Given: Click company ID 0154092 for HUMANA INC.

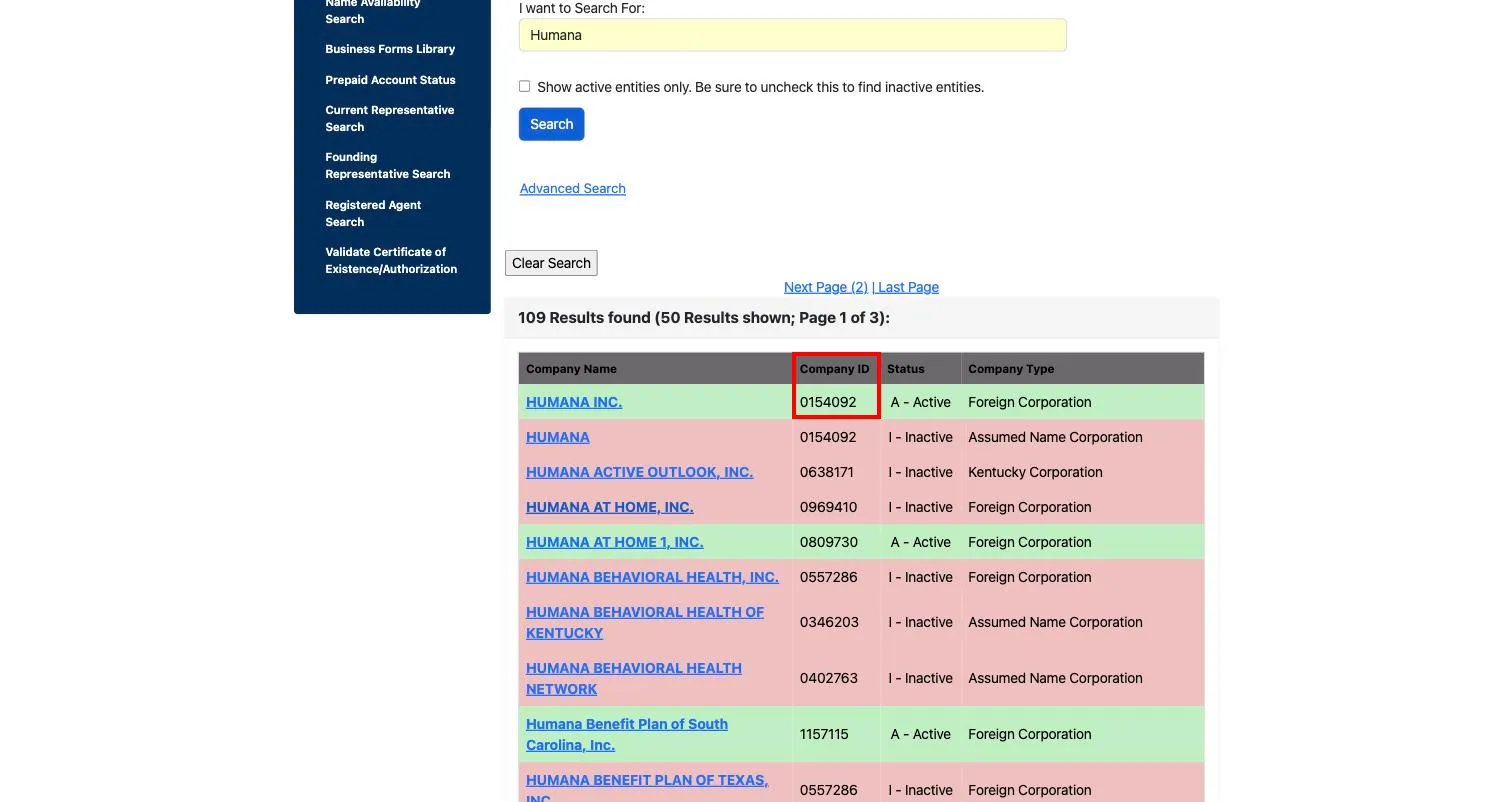Looking at the screenshot, I should pos(828,402).
